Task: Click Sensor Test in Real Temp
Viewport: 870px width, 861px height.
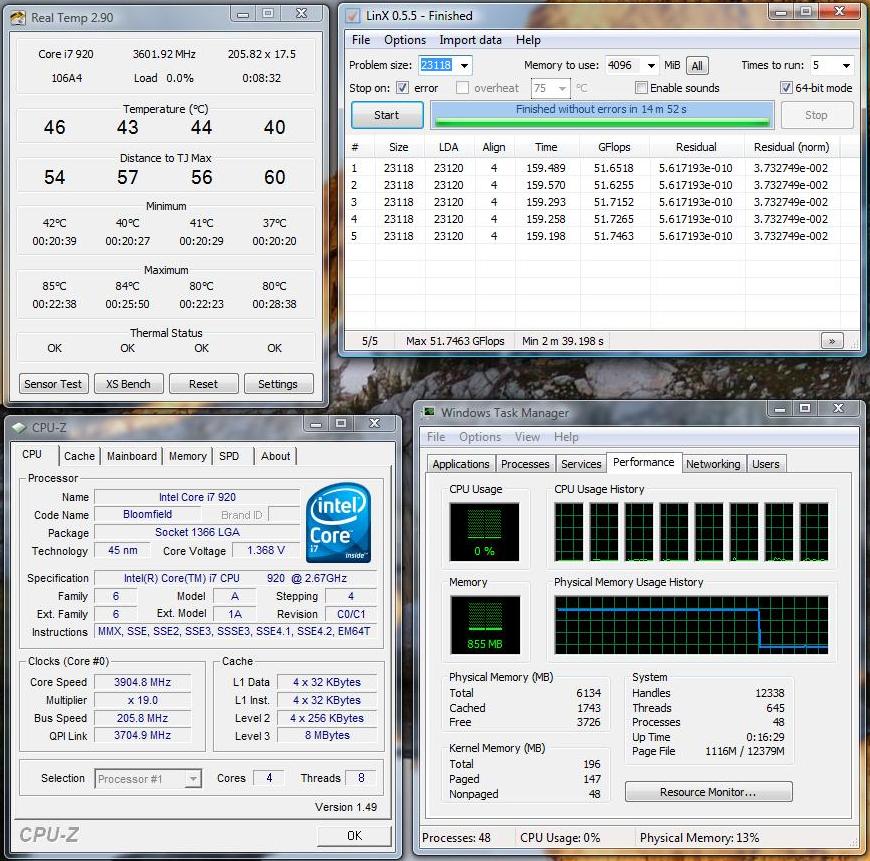Action: click(53, 384)
